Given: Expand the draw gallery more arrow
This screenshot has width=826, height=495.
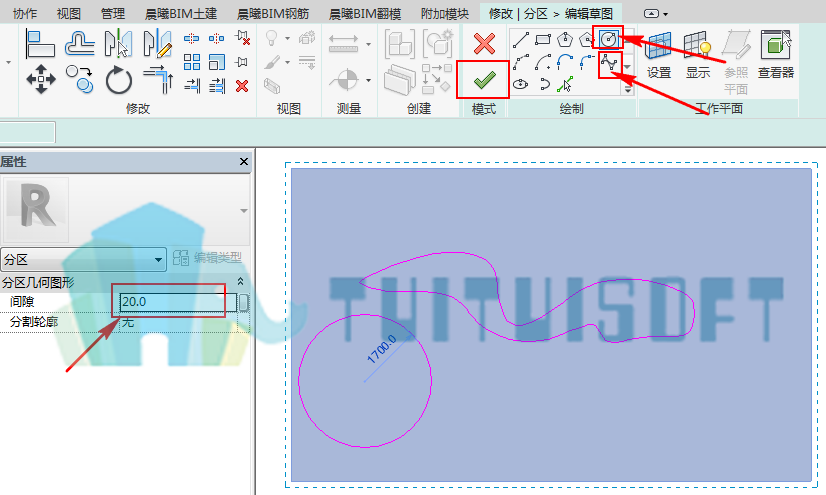Looking at the screenshot, I should click(x=628, y=90).
